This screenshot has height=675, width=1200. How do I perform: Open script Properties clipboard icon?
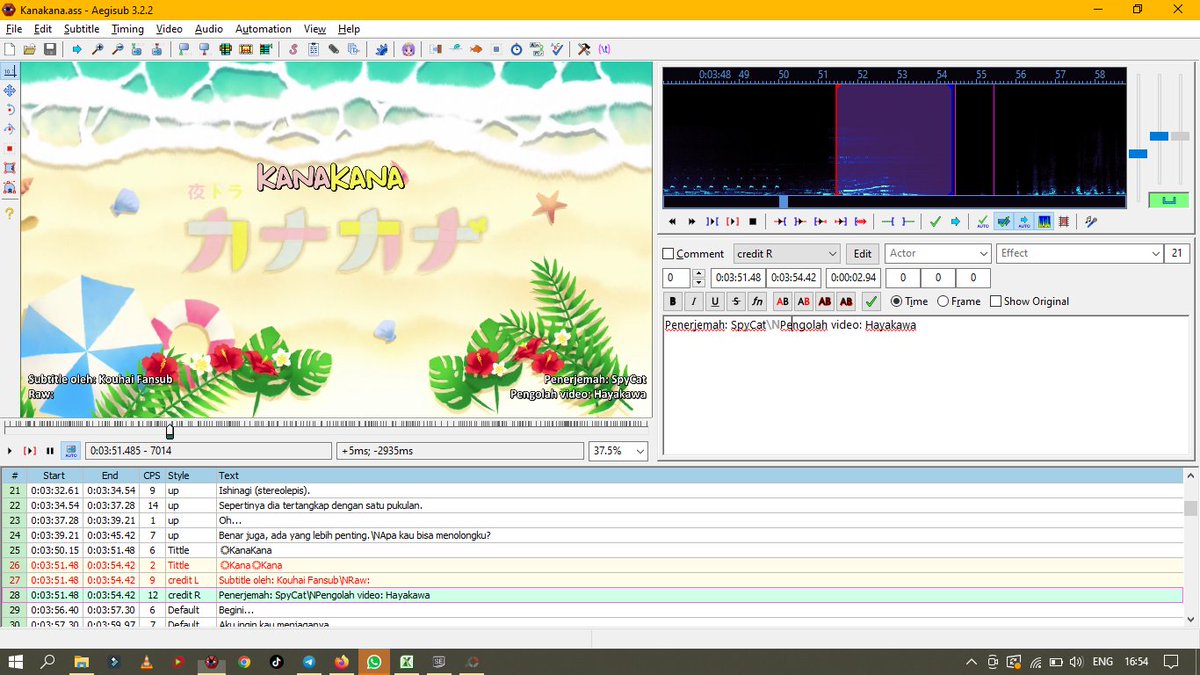pyautogui.click(x=313, y=49)
